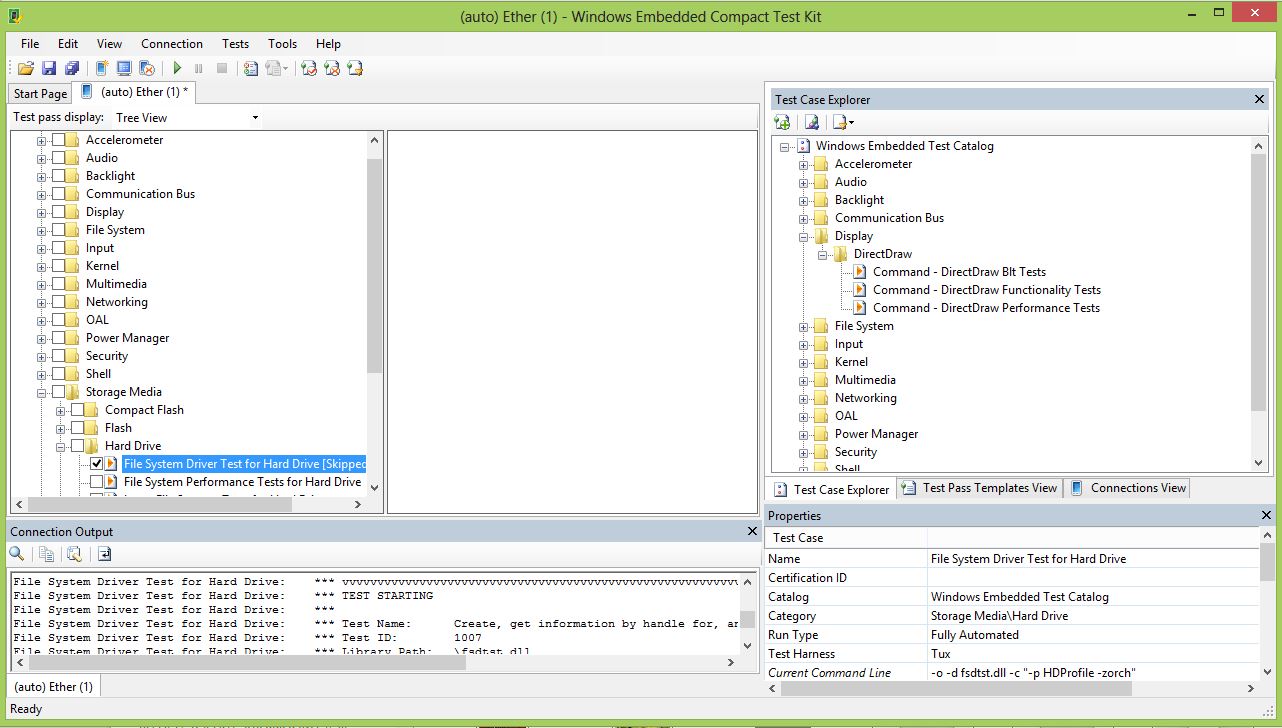
Task: Collapse the Hard Drive node in test pass tree
Action: click(x=61, y=446)
